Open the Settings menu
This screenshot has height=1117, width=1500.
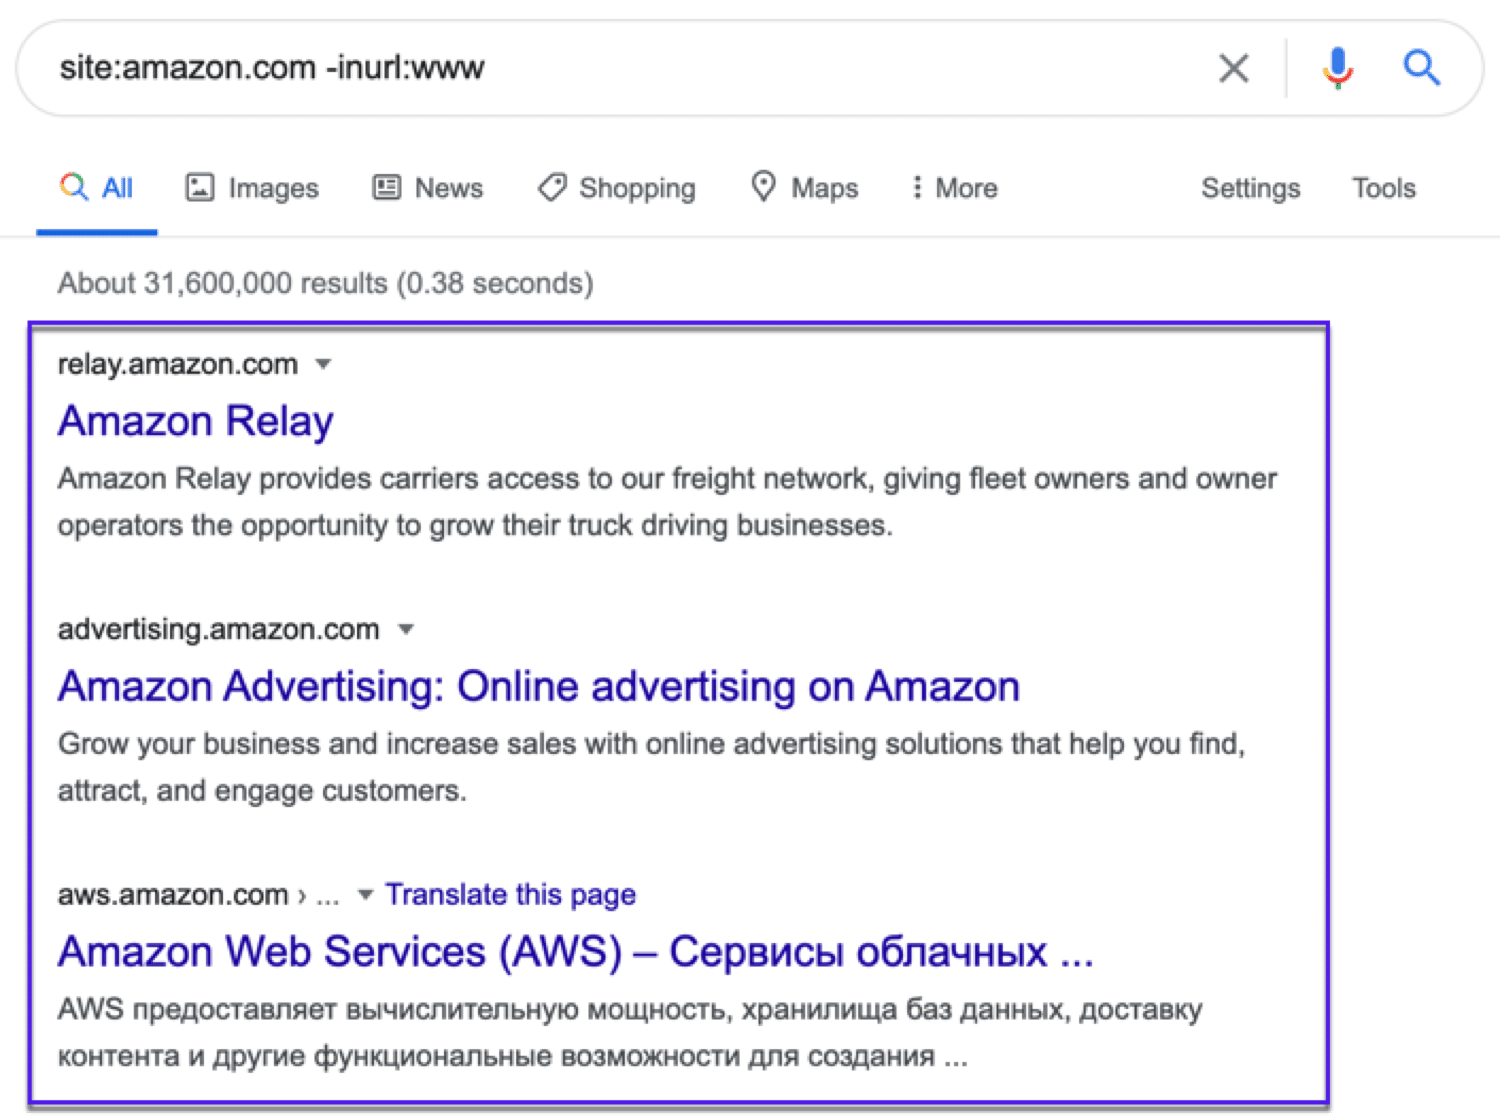(x=1250, y=187)
